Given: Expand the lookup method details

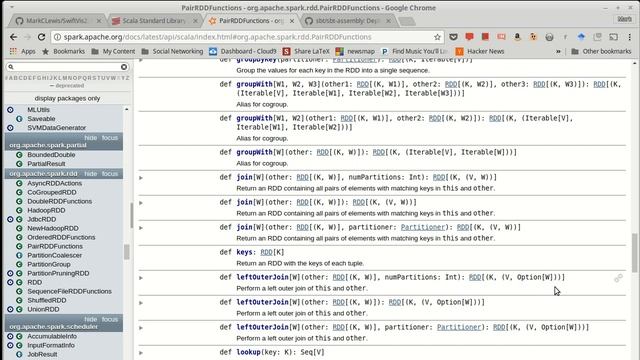Looking at the screenshot, I should pyautogui.click(x=141, y=352).
